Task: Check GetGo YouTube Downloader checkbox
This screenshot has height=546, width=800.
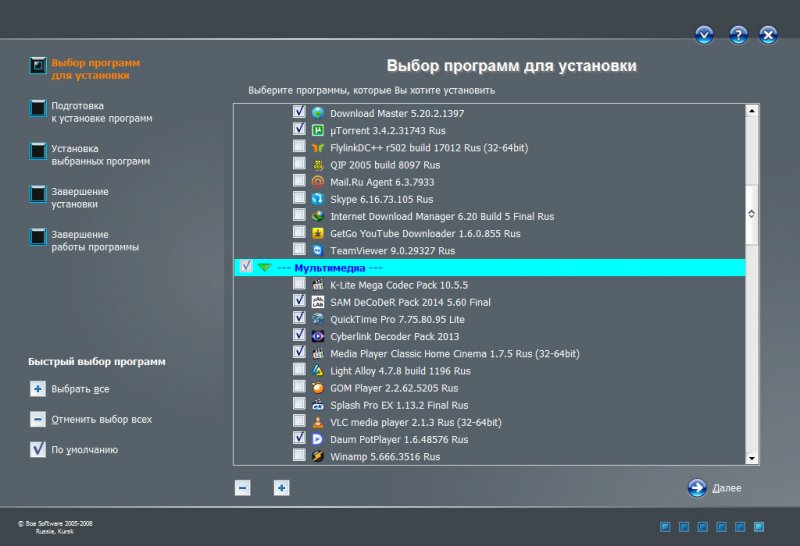Action: point(299,232)
